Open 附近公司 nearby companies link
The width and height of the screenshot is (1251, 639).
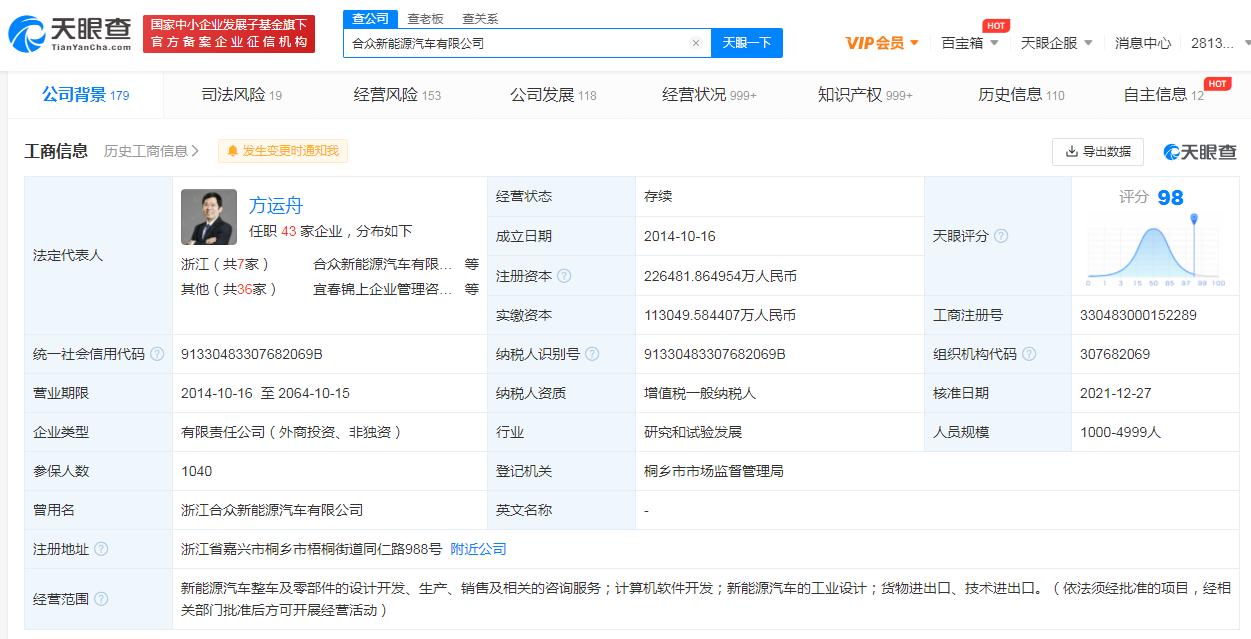tap(478, 549)
